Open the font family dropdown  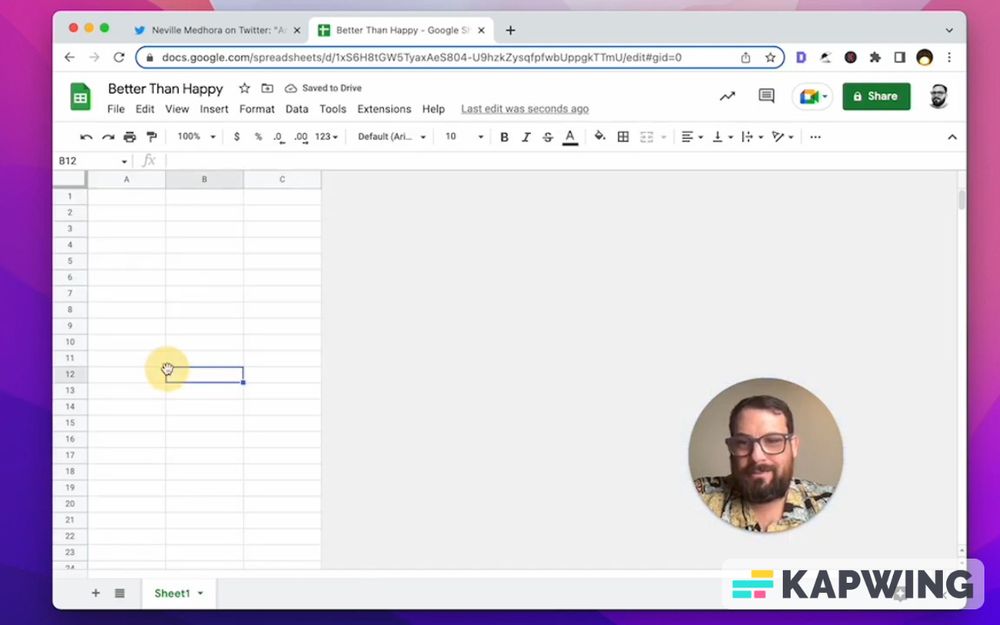[x=390, y=137]
